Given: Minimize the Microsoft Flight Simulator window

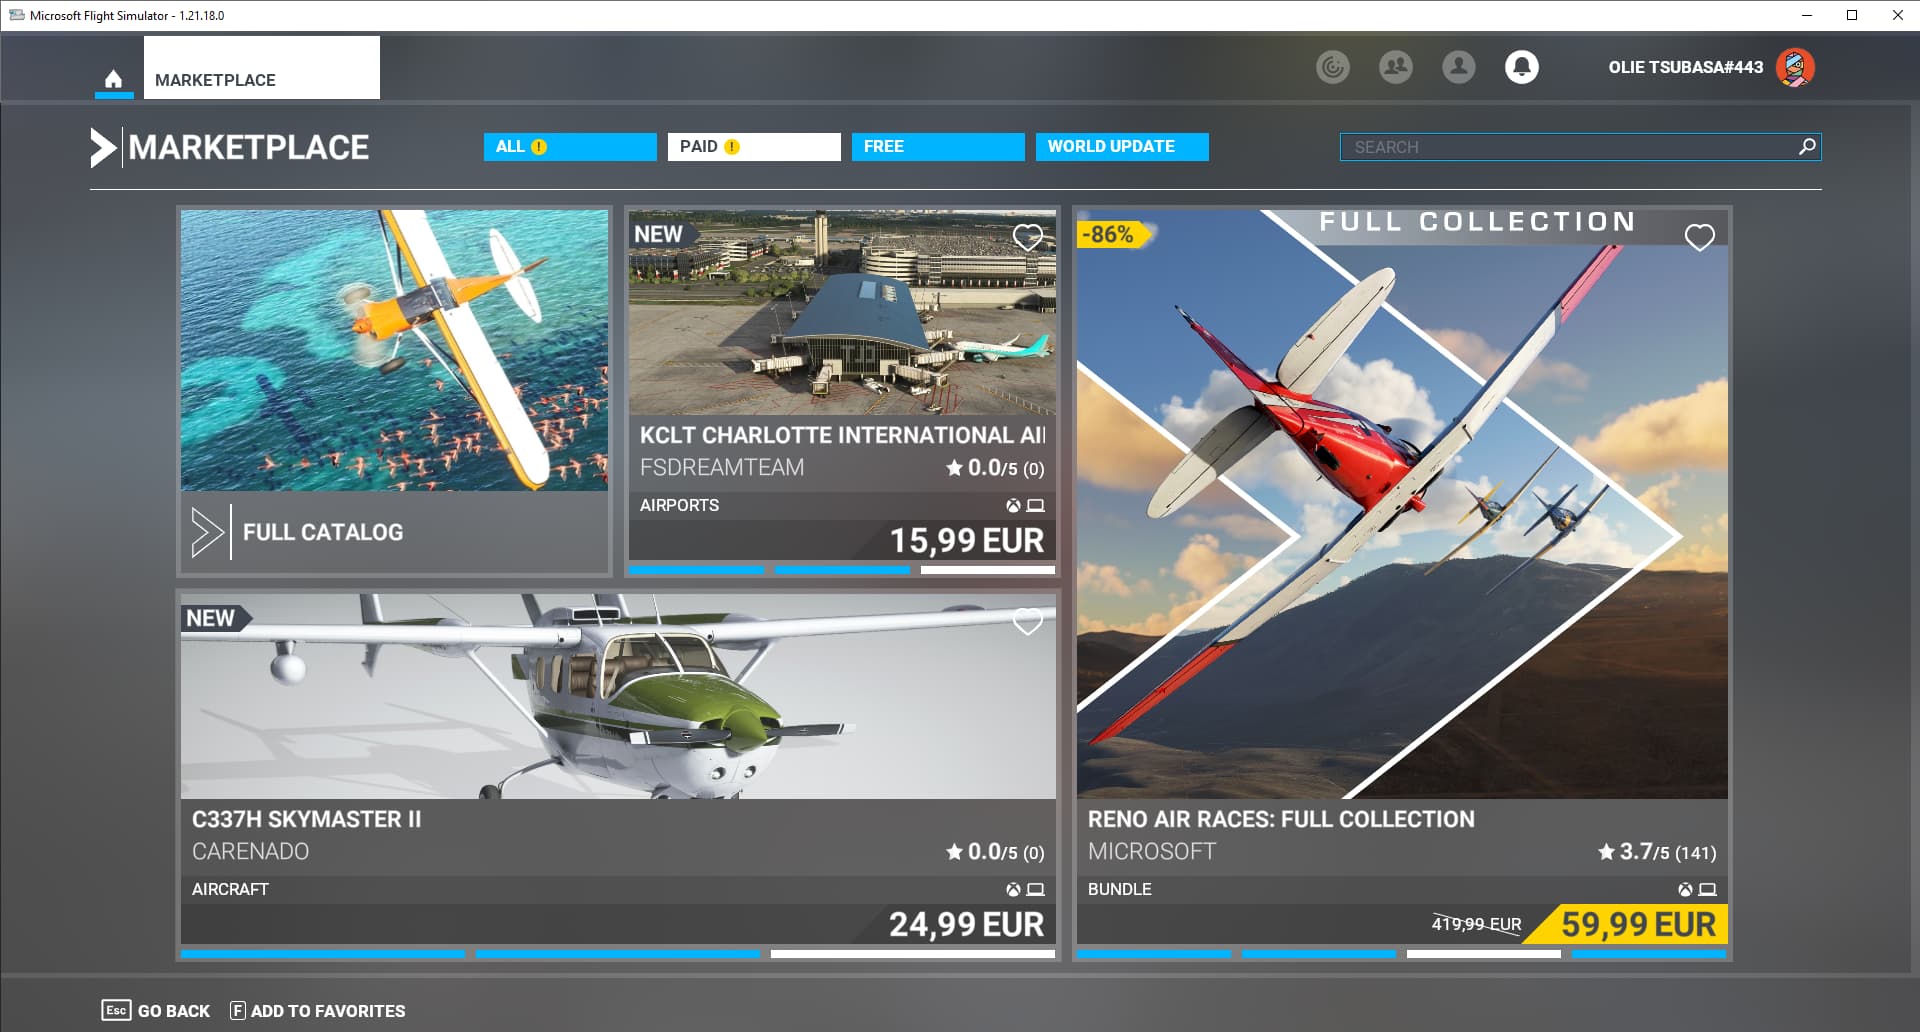Looking at the screenshot, I should point(1806,15).
